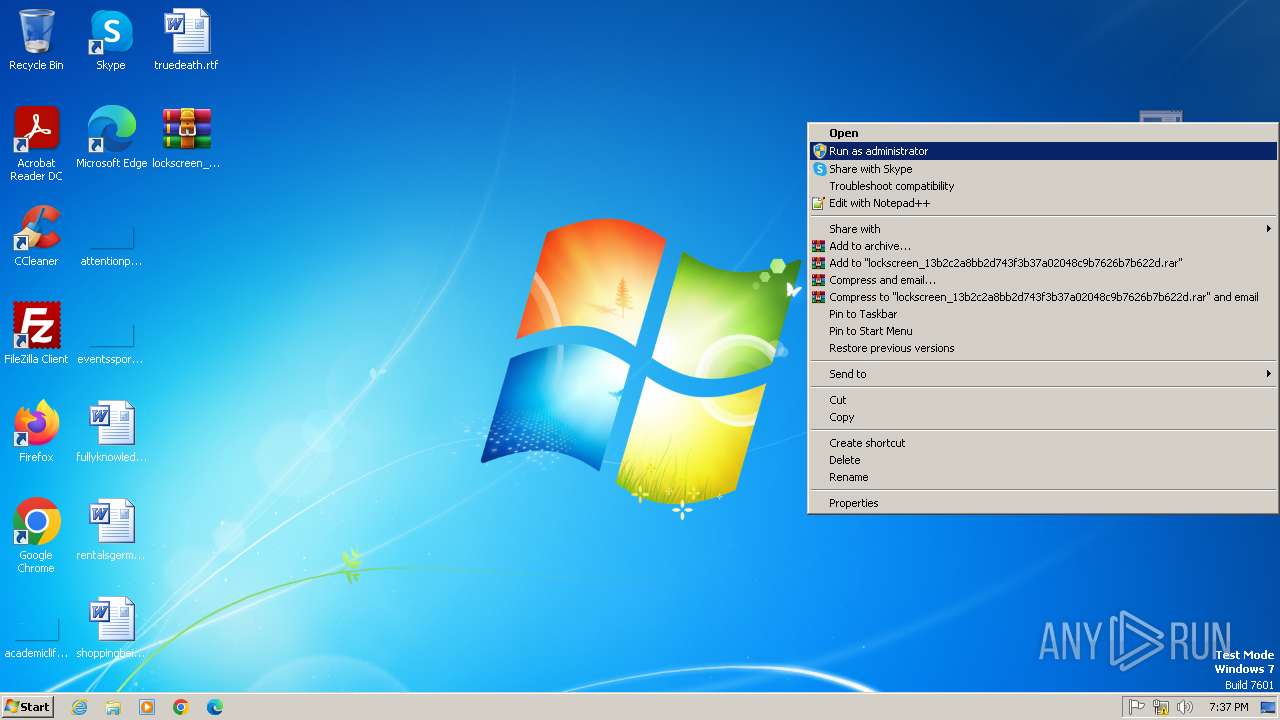
Task: Select the CCleaner desktop shortcut
Action: pos(36,236)
